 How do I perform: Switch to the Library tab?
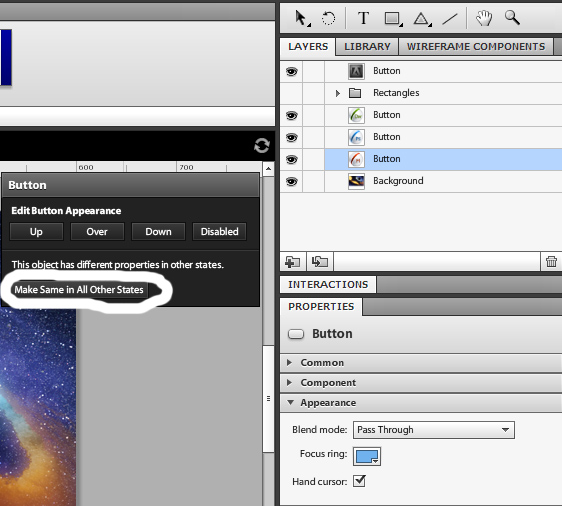coord(367,47)
